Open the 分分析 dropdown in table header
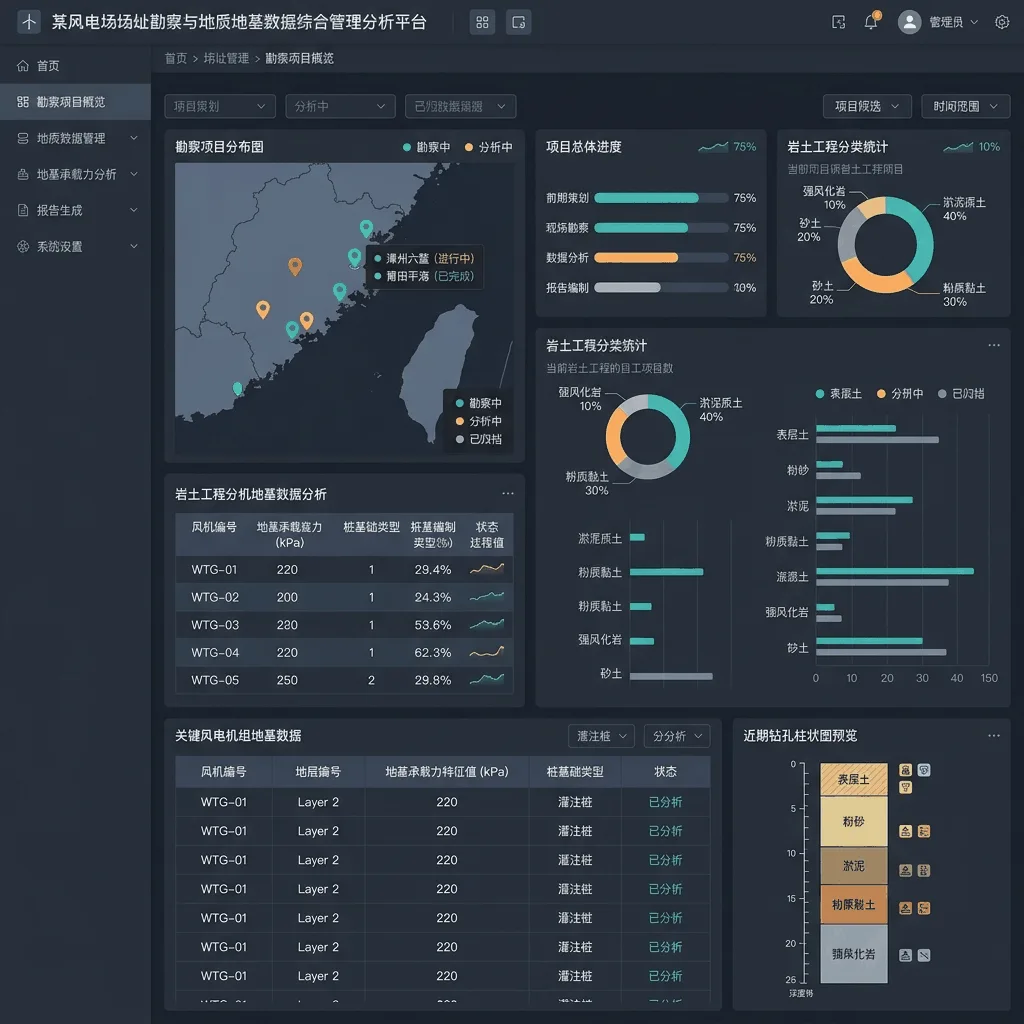Screen dimensions: 1024x1024 (677, 736)
